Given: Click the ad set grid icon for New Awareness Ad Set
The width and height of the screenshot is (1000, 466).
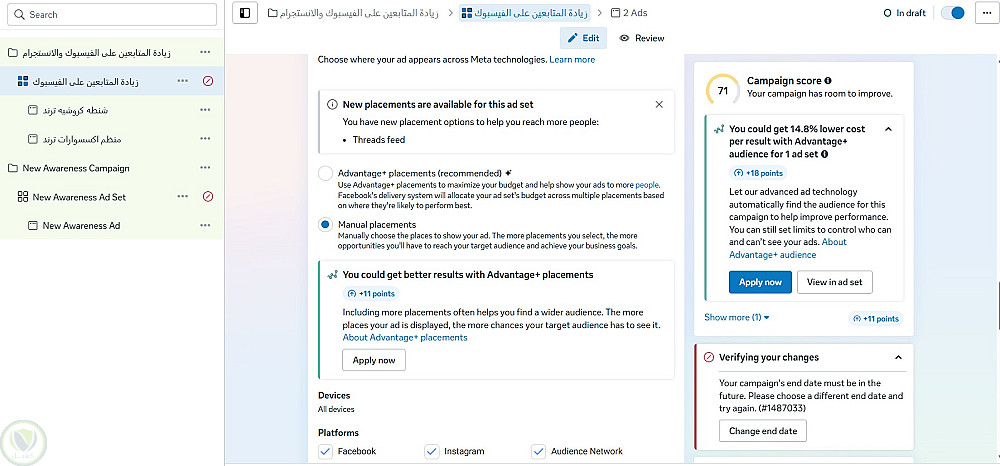Looking at the screenshot, I should click(23, 197).
